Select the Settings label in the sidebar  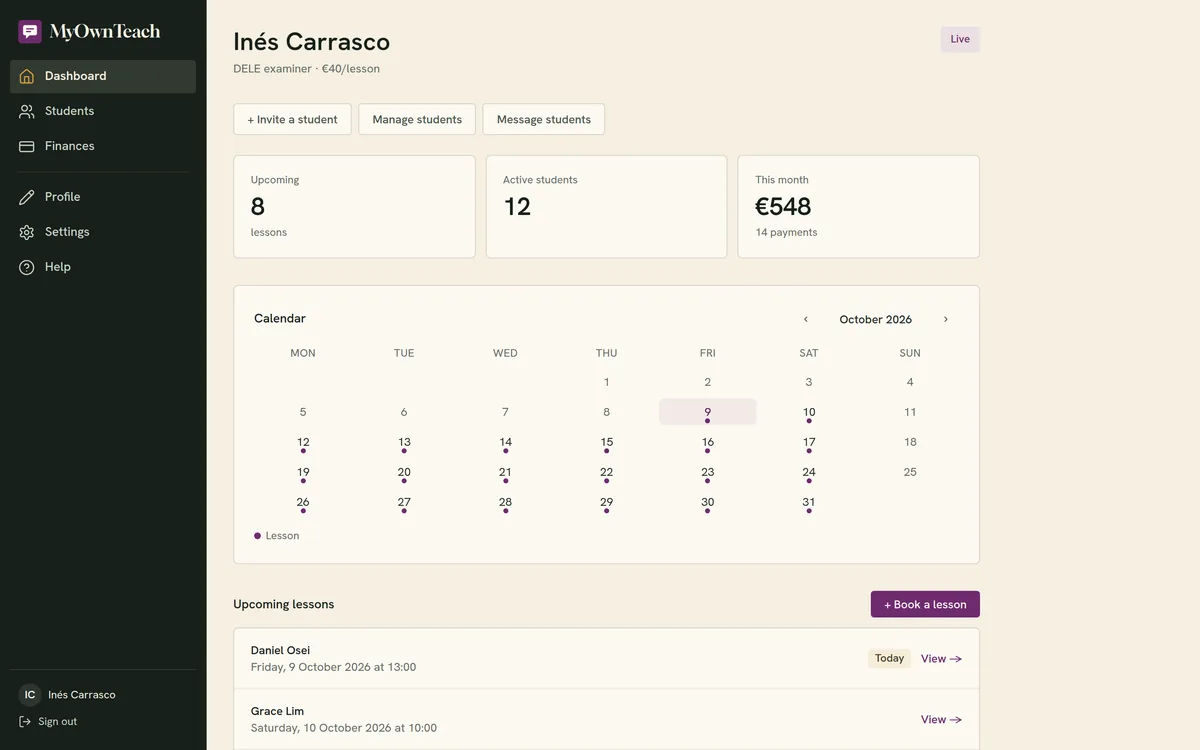click(x=67, y=232)
